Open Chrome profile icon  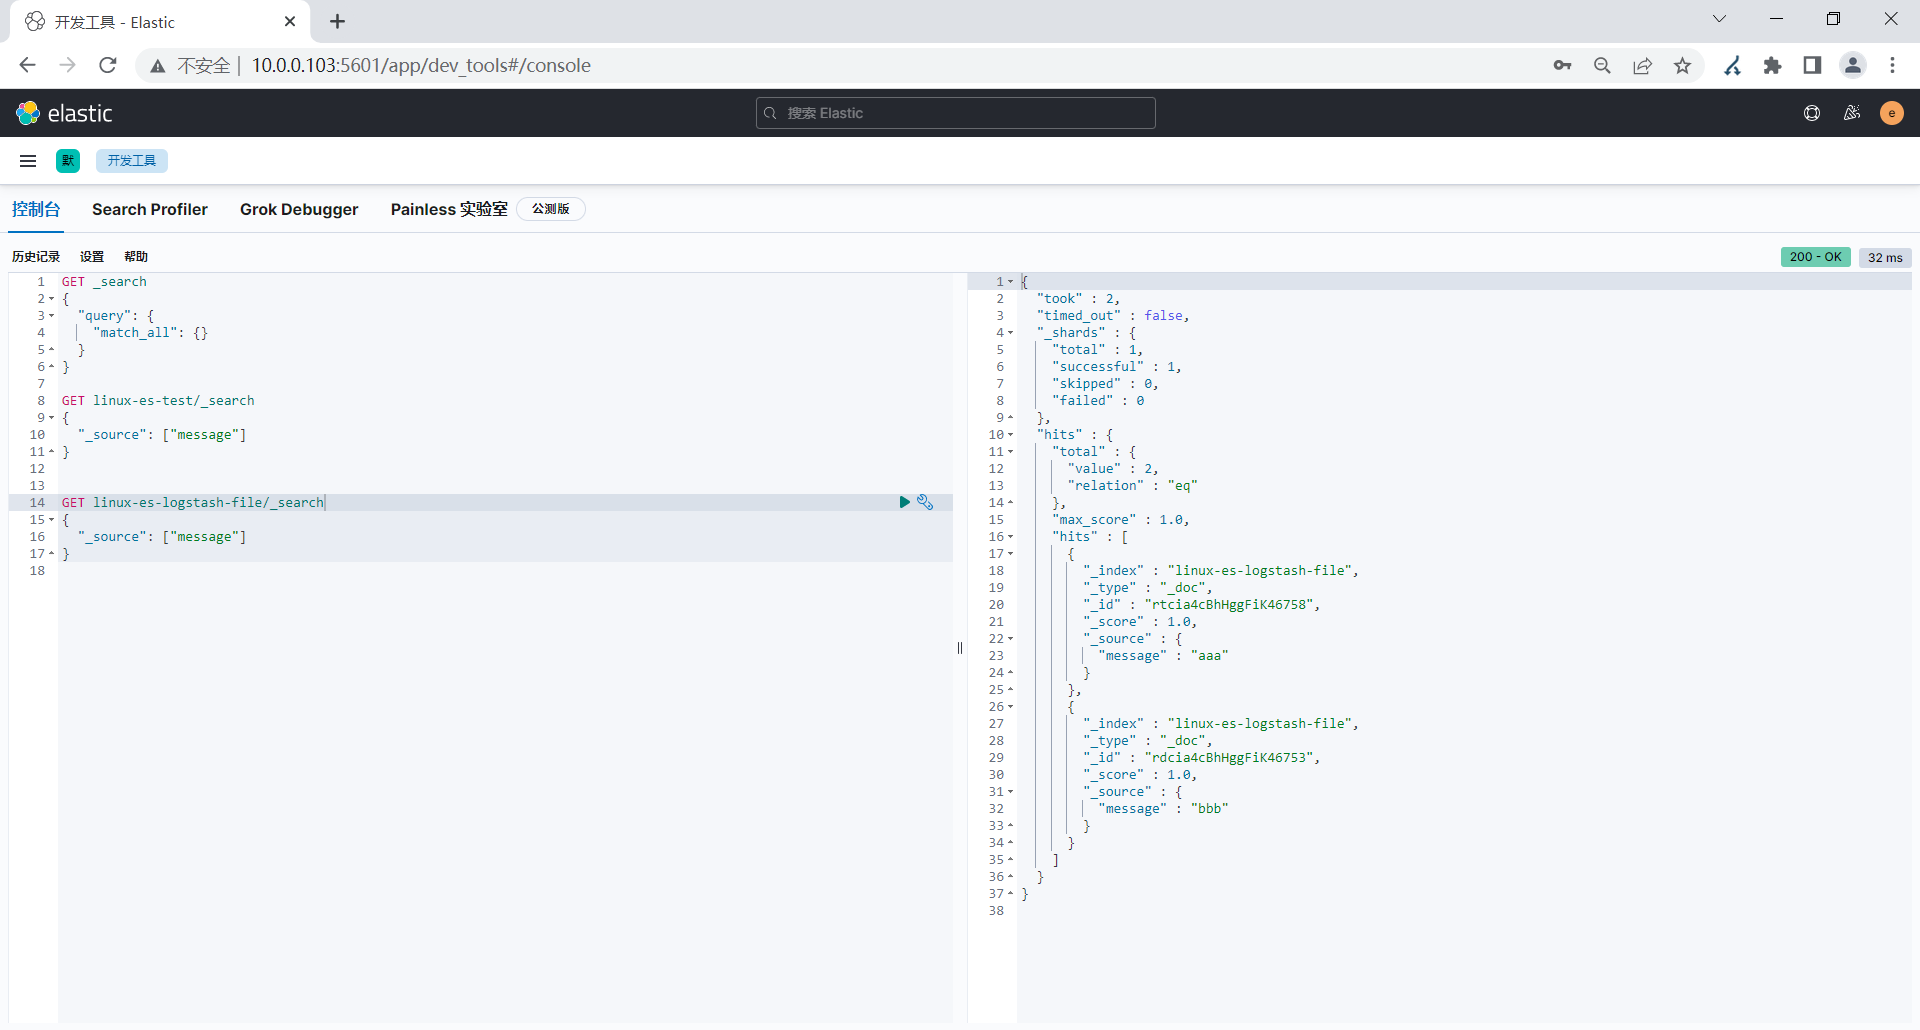click(1852, 65)
